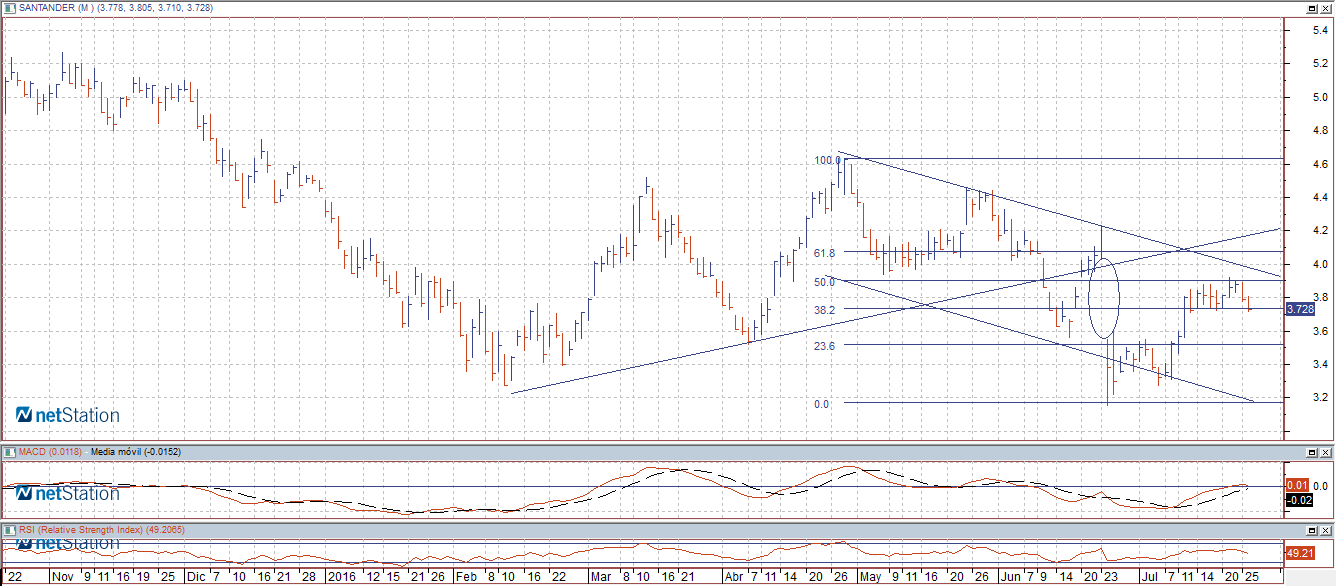The height and width of the screenshot is (586, 1336).
Task: Select the 61.8 Fibonacci level label
Action: [824, 253]
